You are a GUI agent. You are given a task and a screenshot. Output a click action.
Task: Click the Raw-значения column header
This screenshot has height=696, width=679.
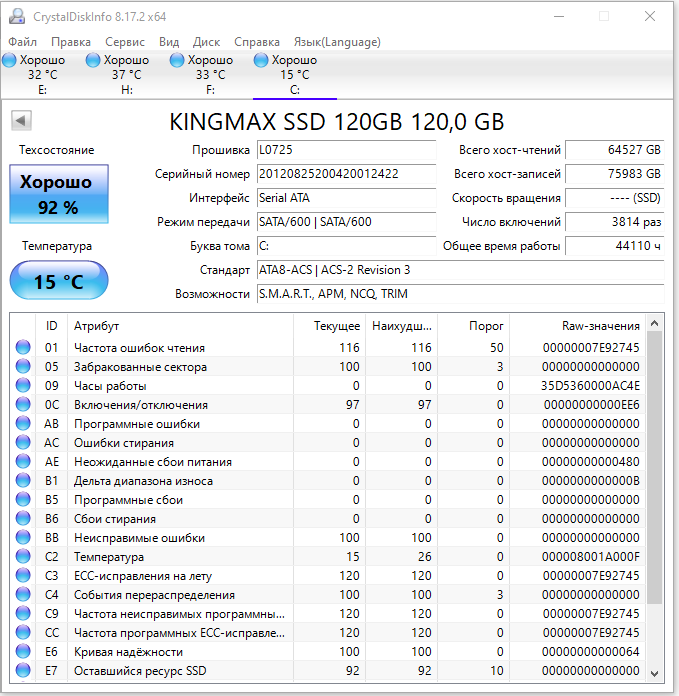[x=577, y=326]
